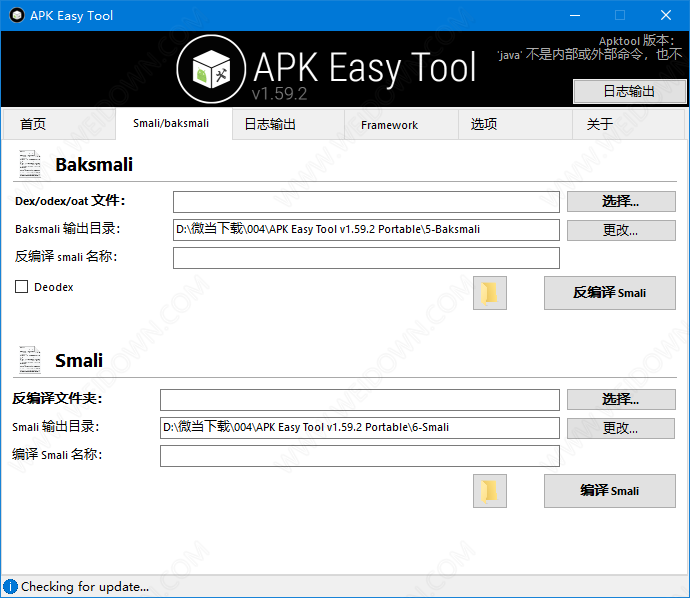Open the Smali output folder icon
Image resolution: width=690 pixels, height=598 pixels.
[x=490, y=491]
